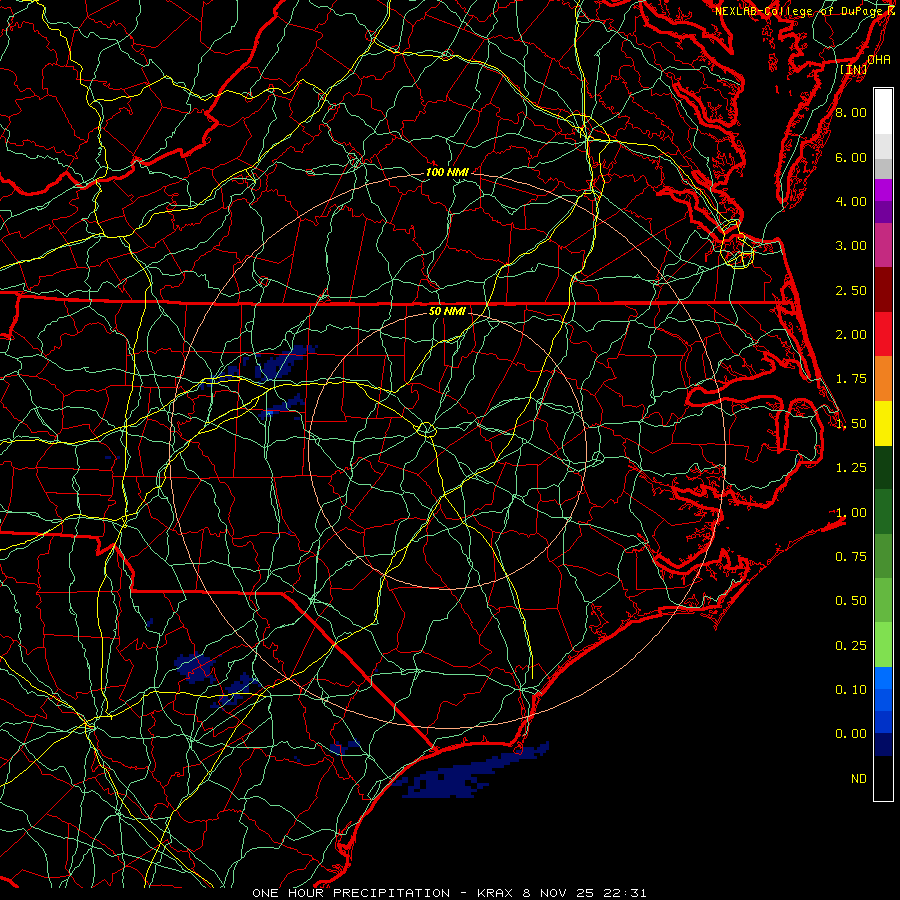This screenshot has height=900, width=900.
Task: Click the 0.00 legend label
Action: pos(851,734)
